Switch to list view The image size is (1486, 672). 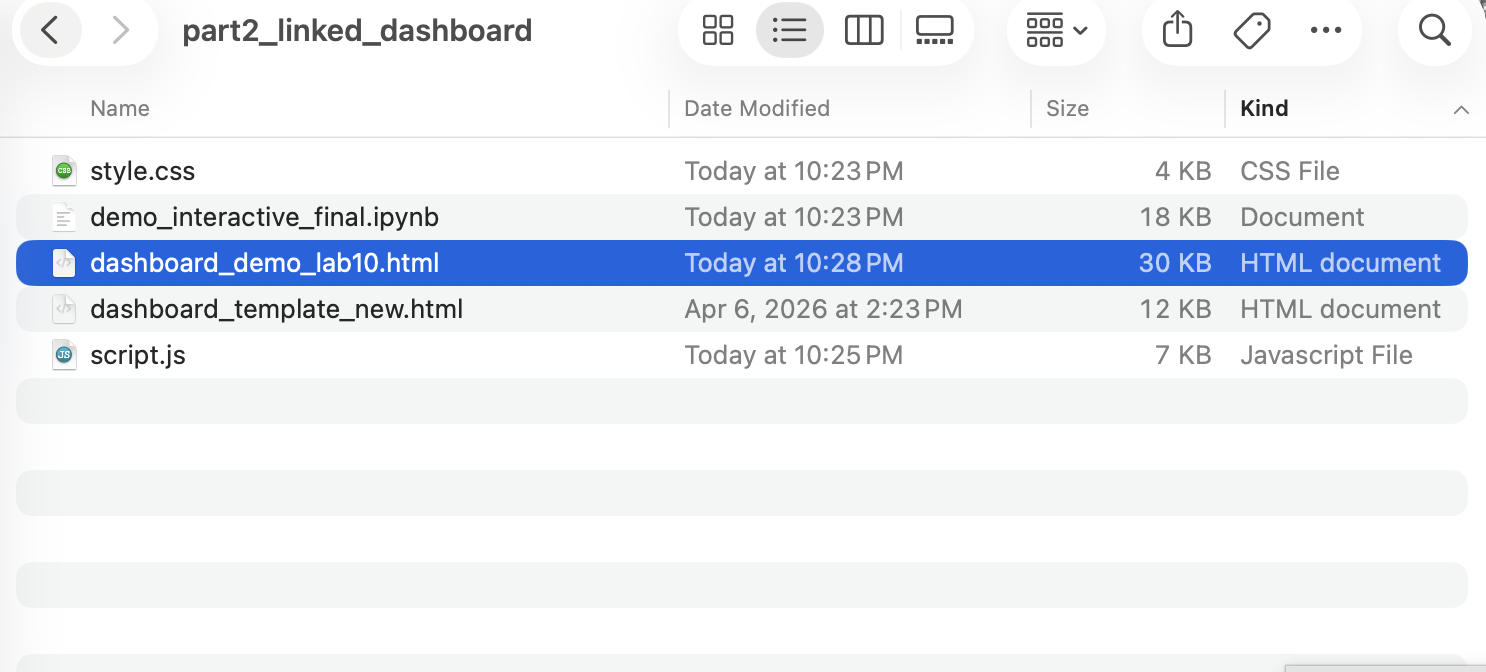(789, 31)
